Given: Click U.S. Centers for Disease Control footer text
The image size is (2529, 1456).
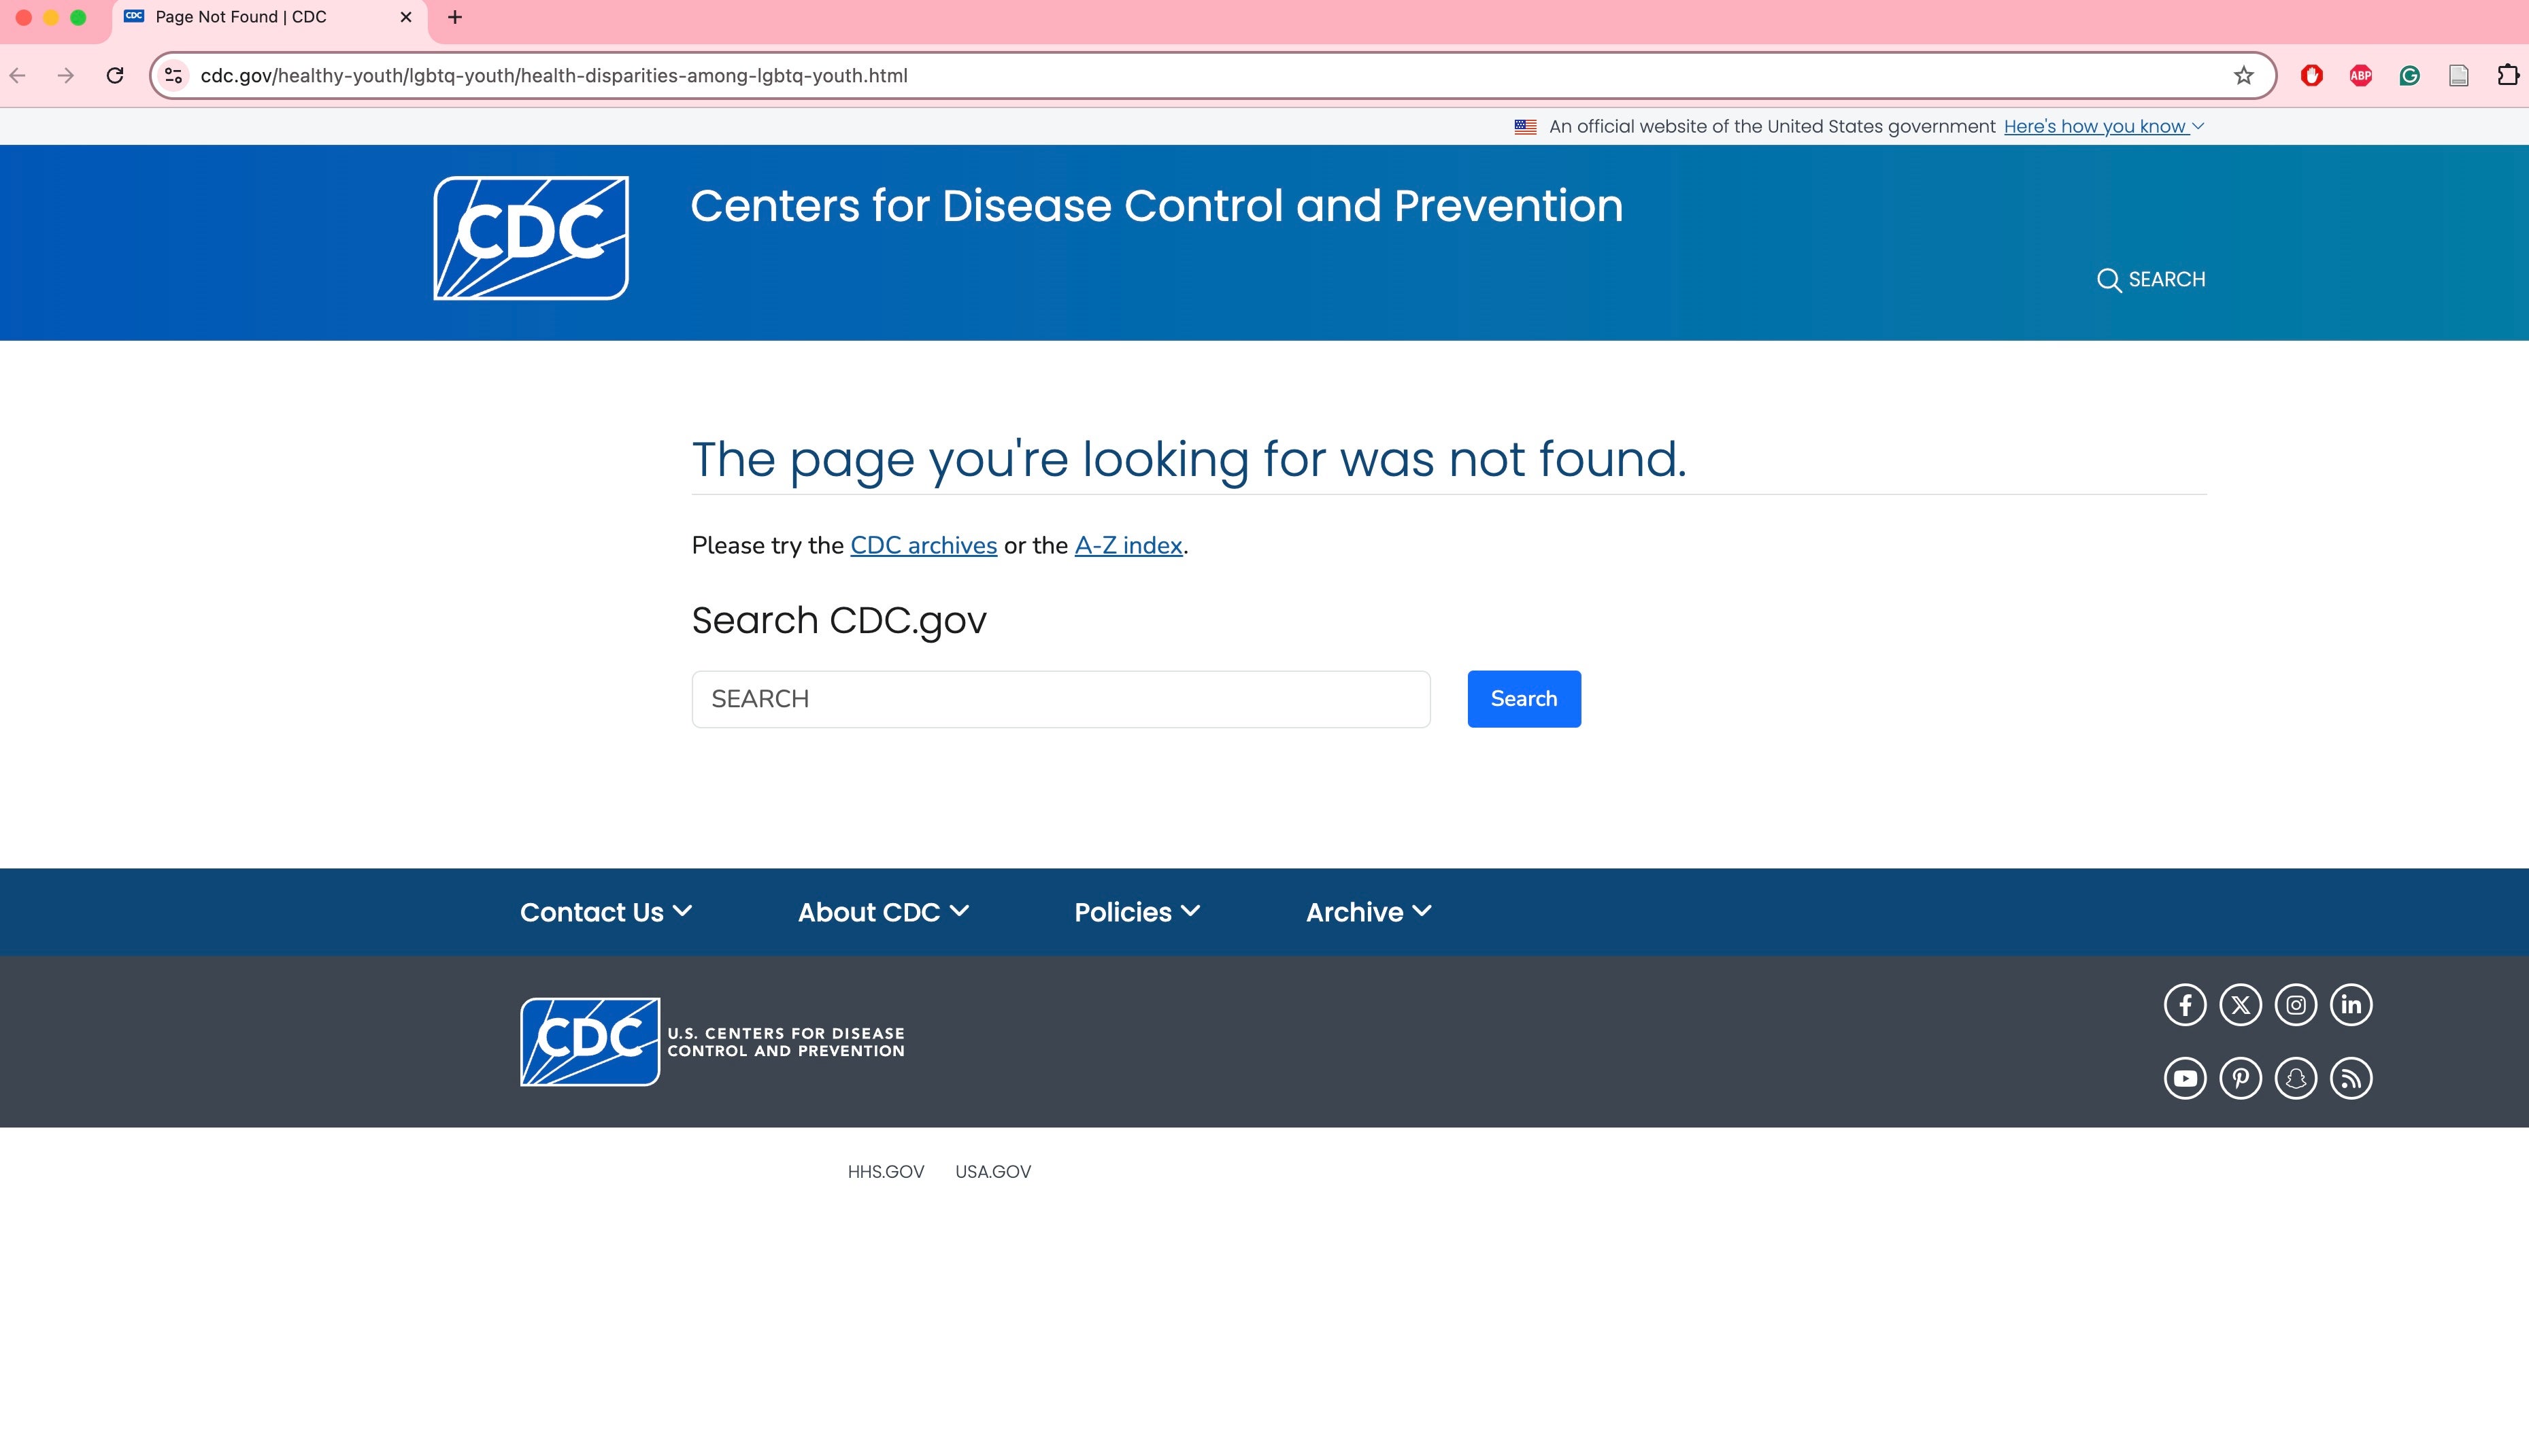Looking at the screenshot, I should (786, 1042).
